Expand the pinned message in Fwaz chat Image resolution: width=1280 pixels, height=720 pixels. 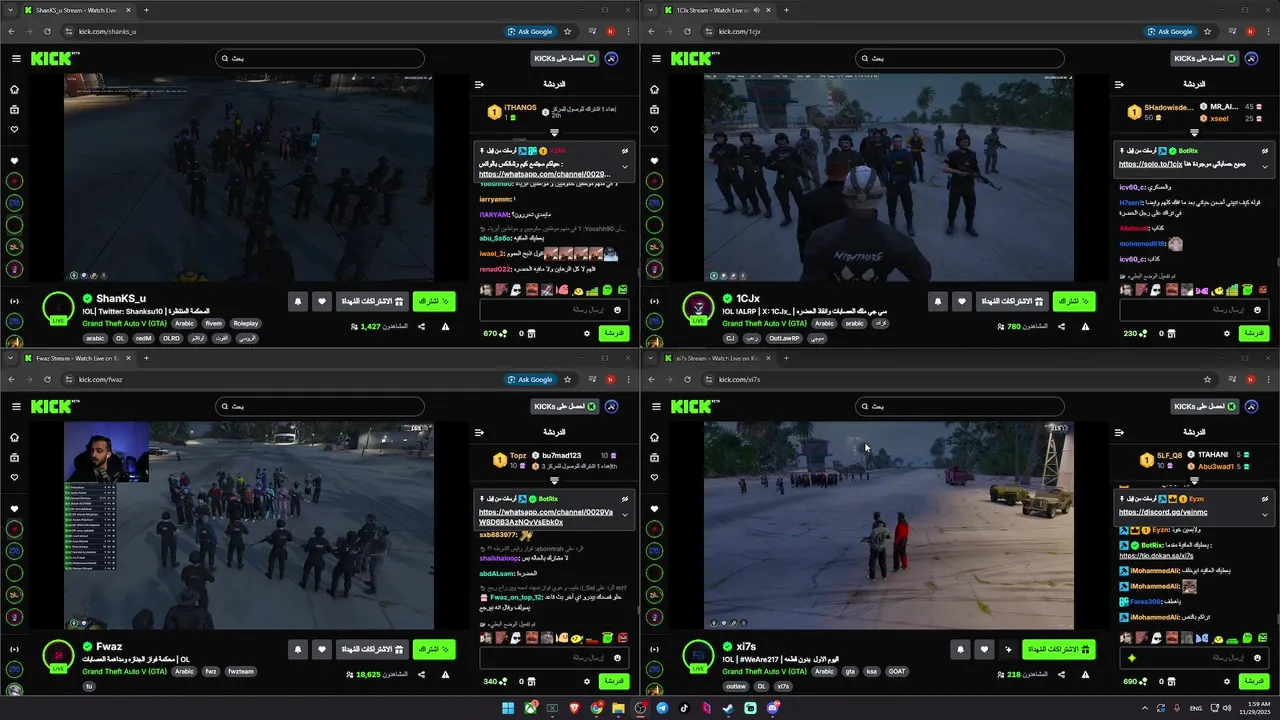pos(625,515)
